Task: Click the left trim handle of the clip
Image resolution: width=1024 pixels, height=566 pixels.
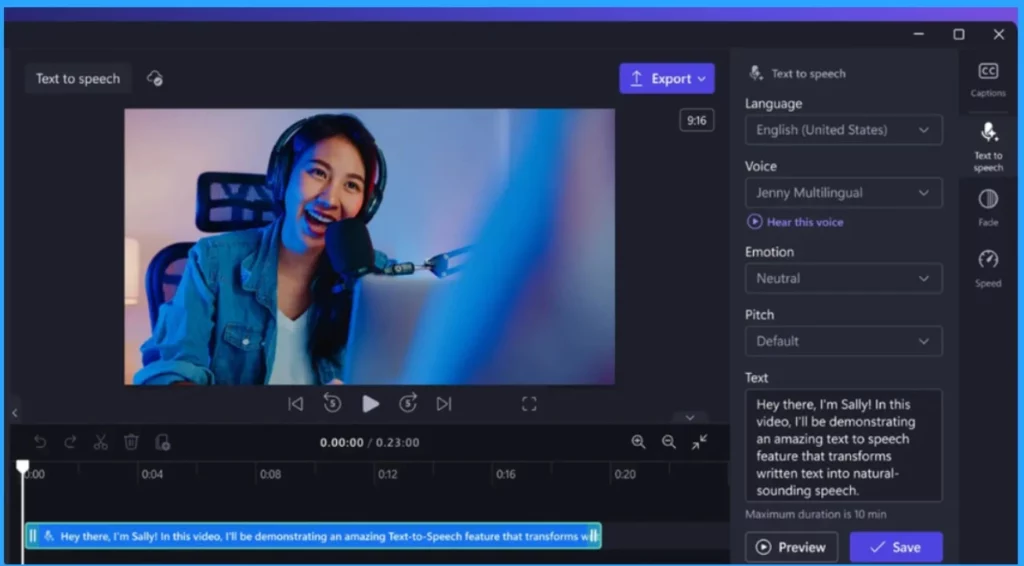Action: tap(32, 536)
